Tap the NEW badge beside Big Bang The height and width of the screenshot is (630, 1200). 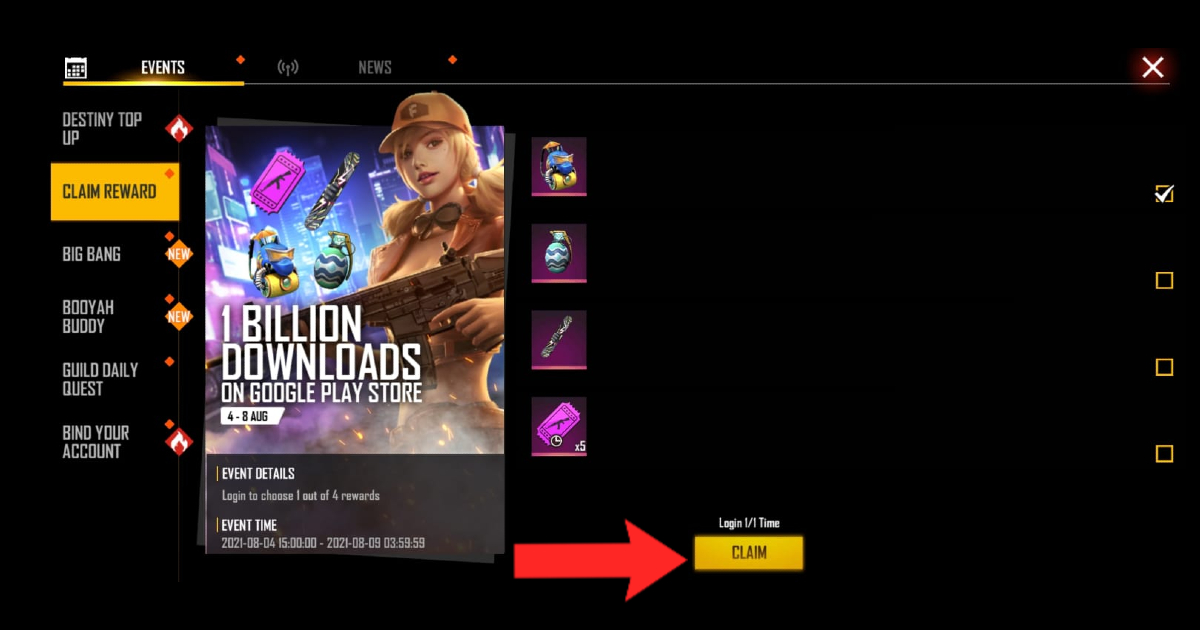(x=179, y=254)
